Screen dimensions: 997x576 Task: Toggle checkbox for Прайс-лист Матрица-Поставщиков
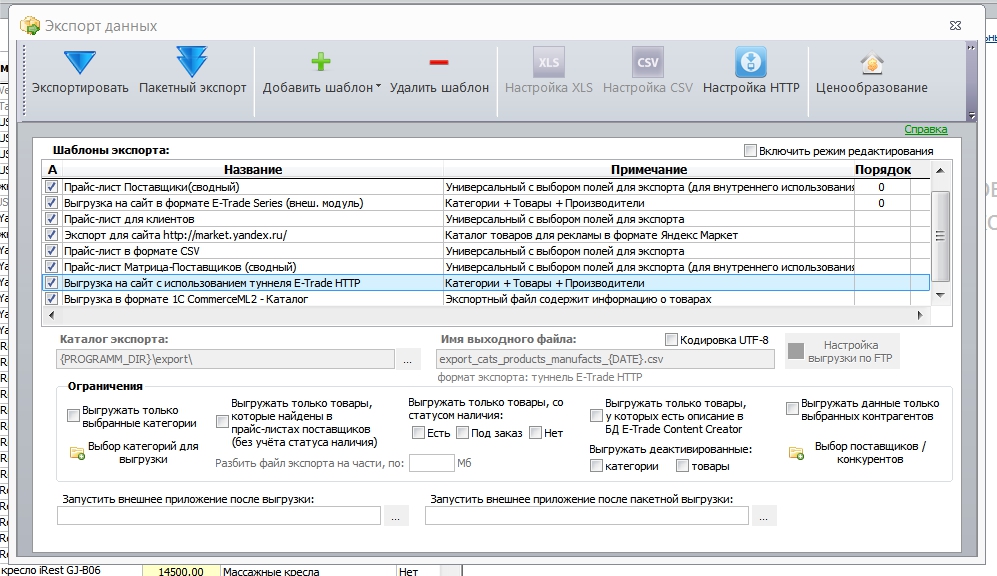coord(52,267)
